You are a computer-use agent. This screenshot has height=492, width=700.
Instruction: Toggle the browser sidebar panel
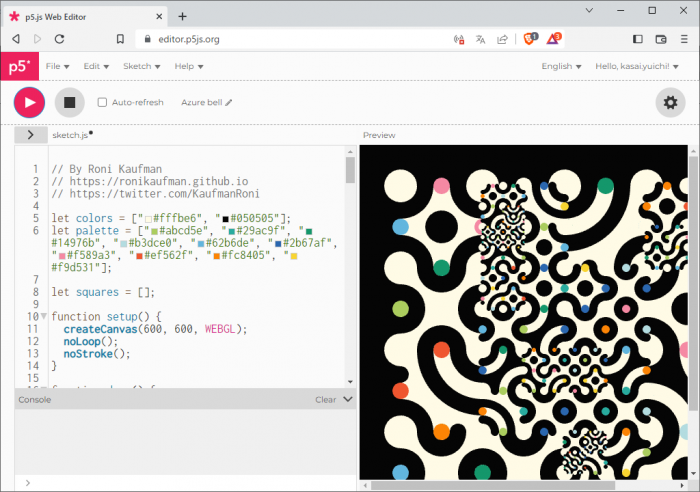[x=637, y=39]
